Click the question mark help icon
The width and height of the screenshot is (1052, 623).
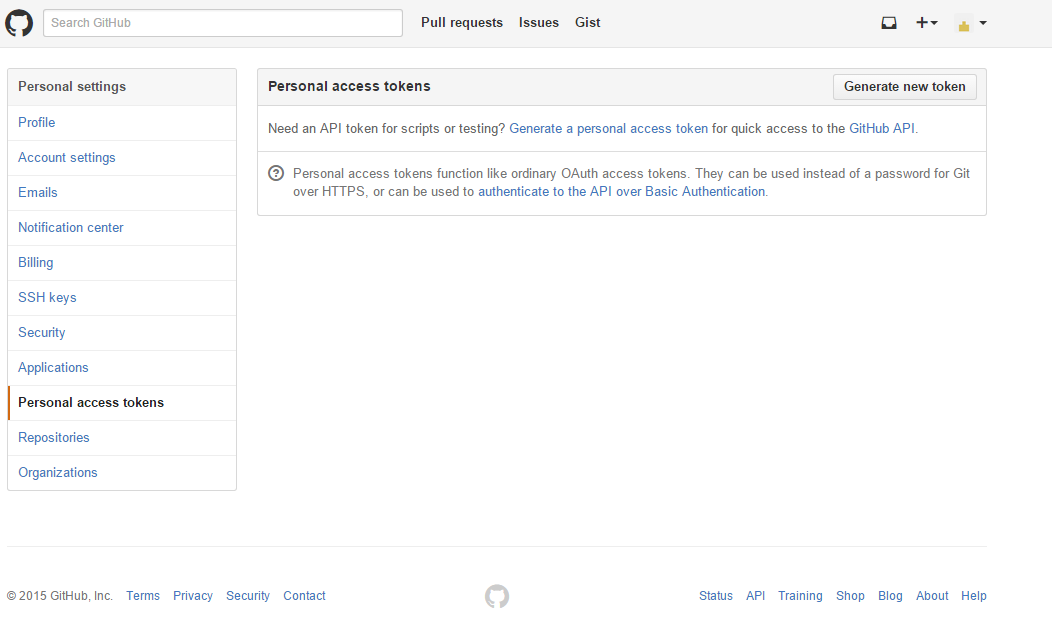pyautogui.click(x=276, y=173)
